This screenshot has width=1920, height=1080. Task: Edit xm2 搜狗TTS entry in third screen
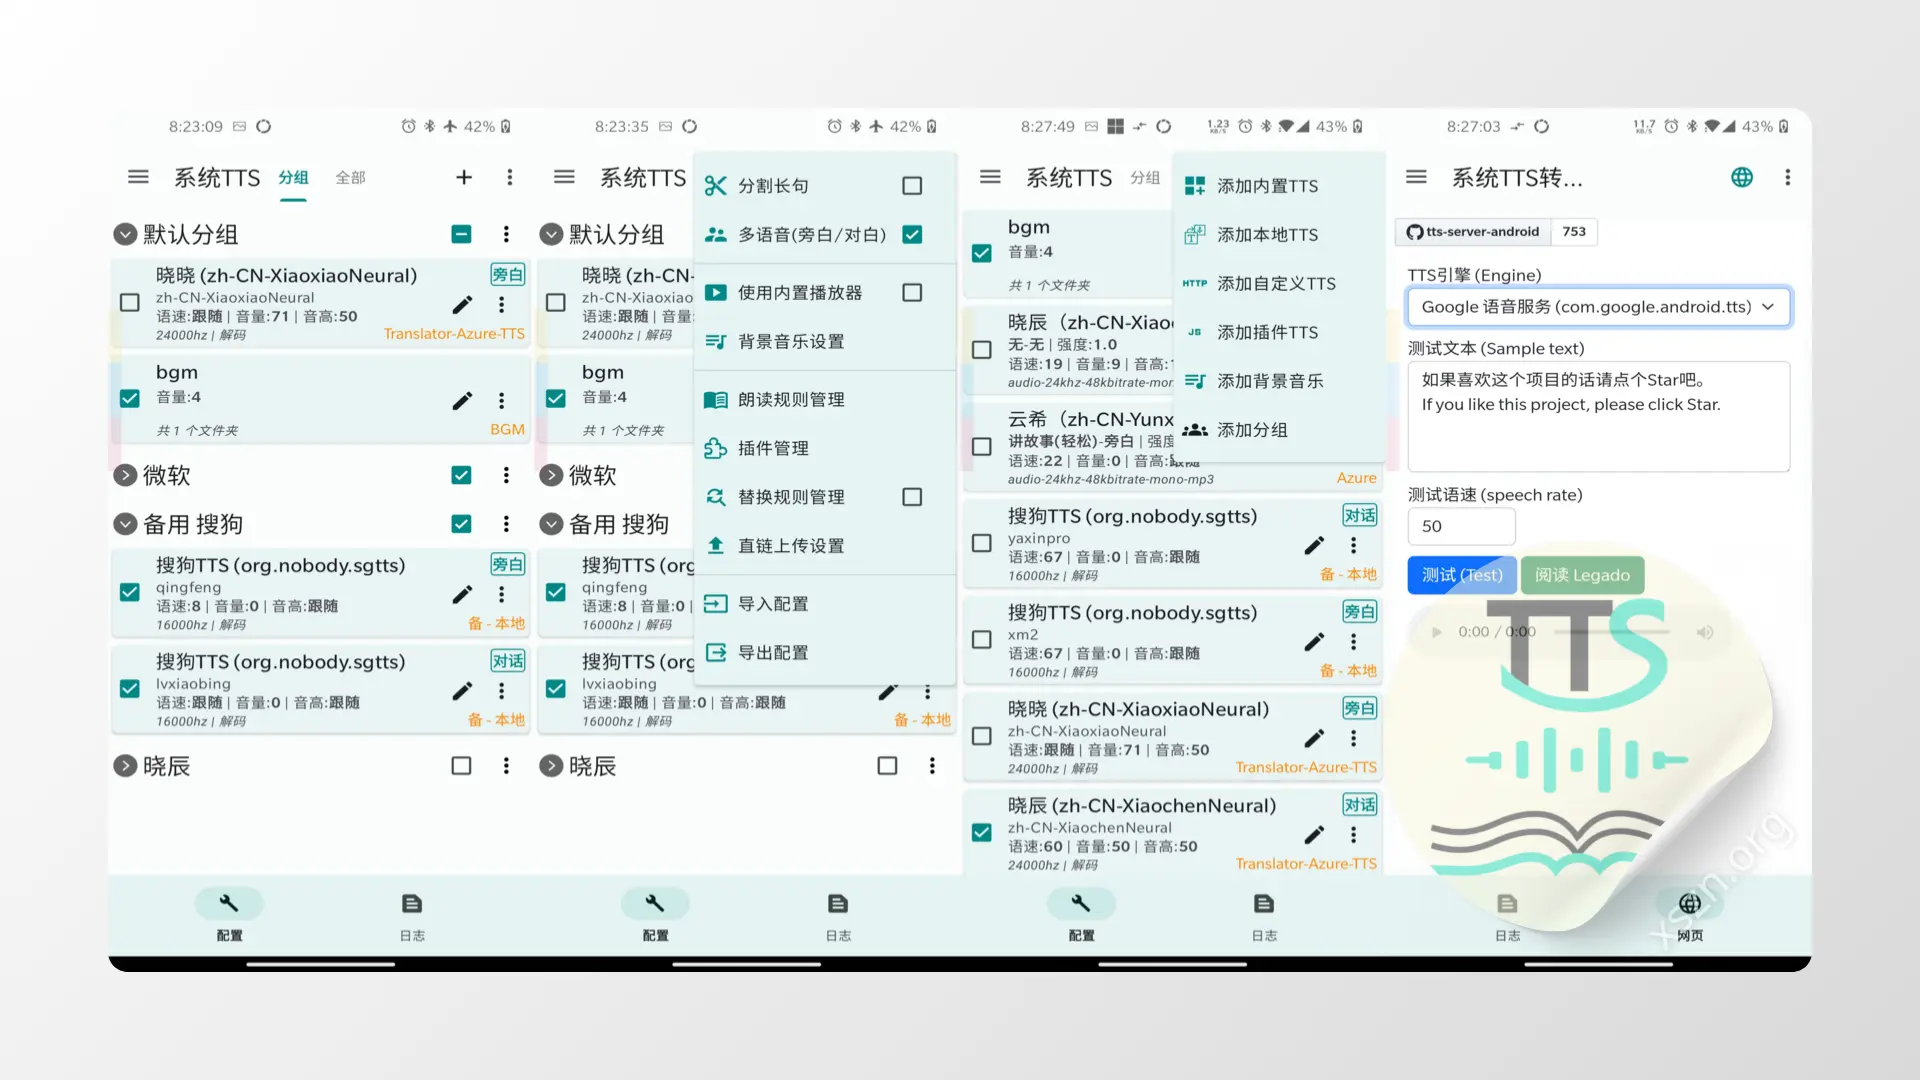coord(1314,641)
